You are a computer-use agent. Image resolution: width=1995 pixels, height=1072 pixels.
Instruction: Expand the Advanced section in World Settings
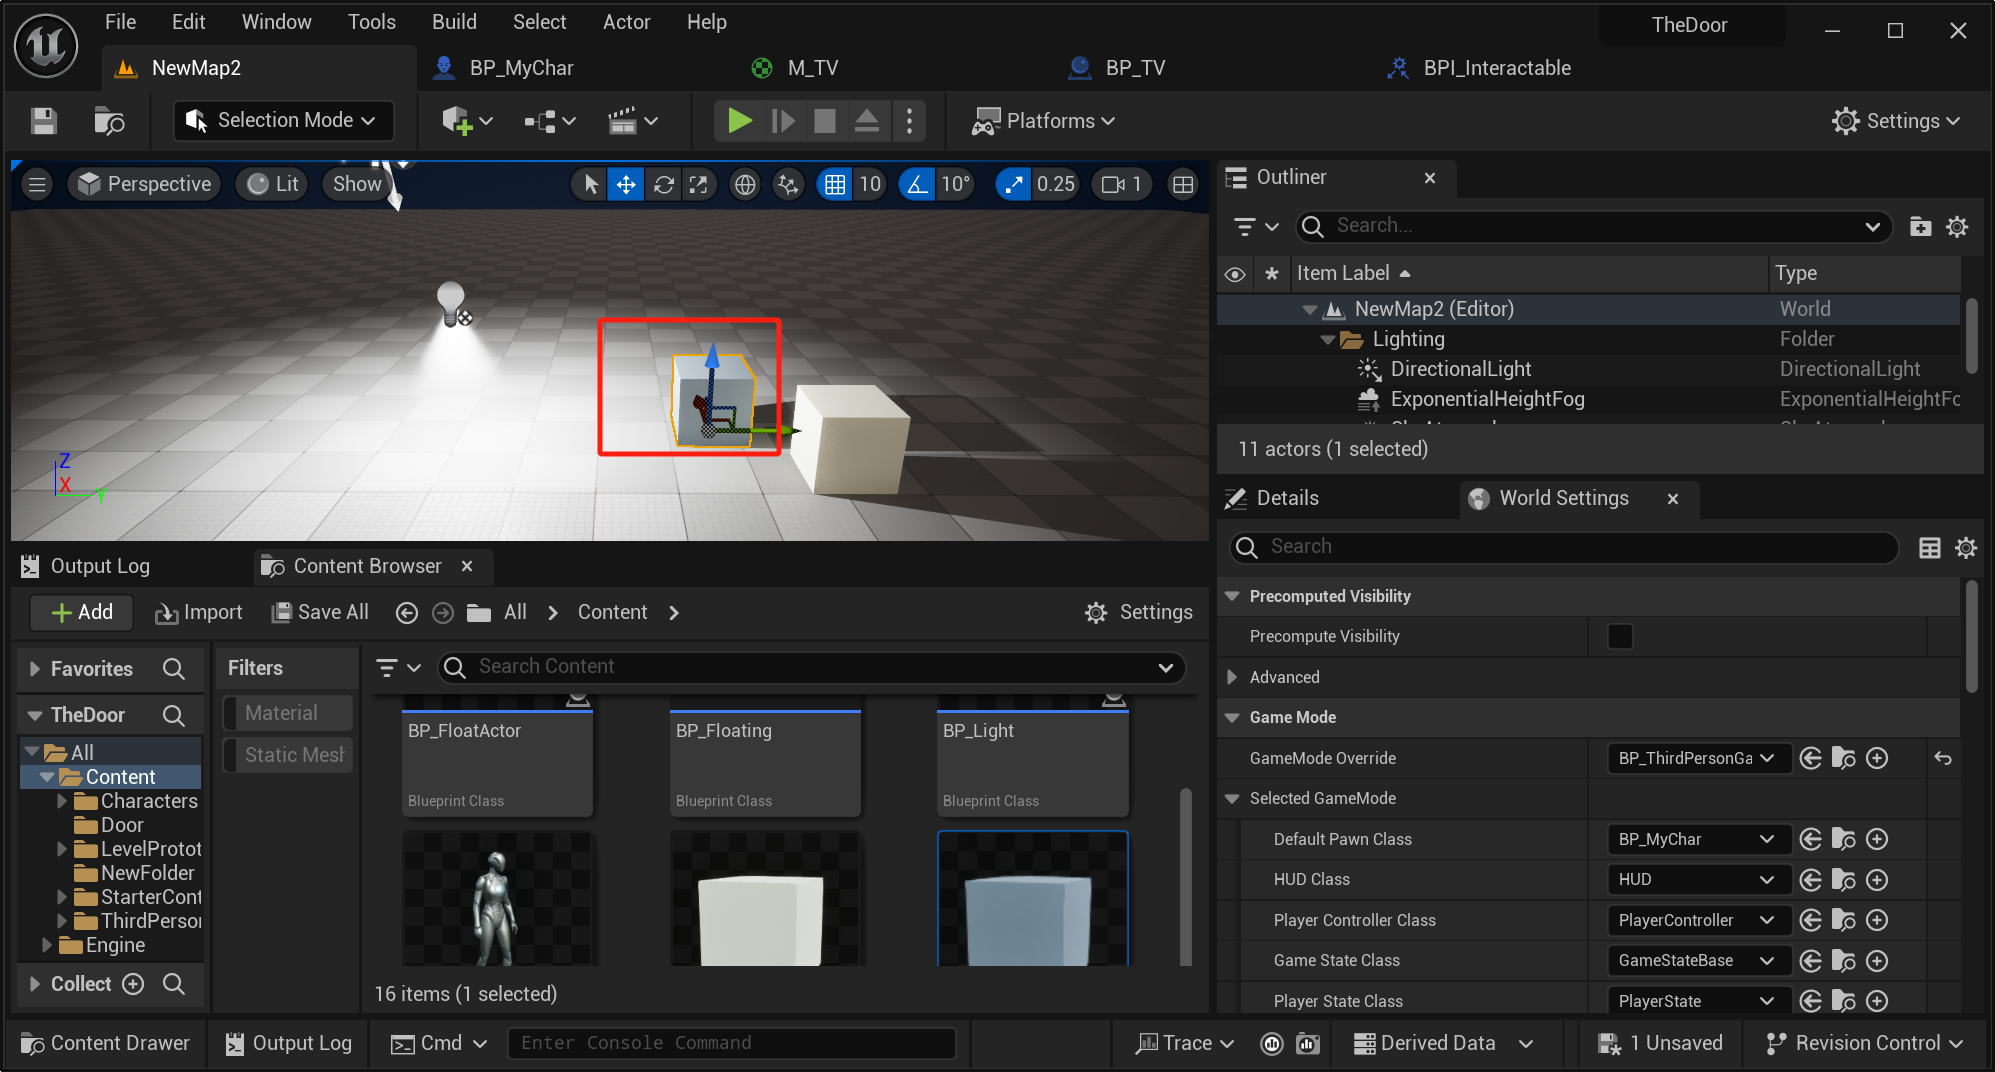[1232, 677]
